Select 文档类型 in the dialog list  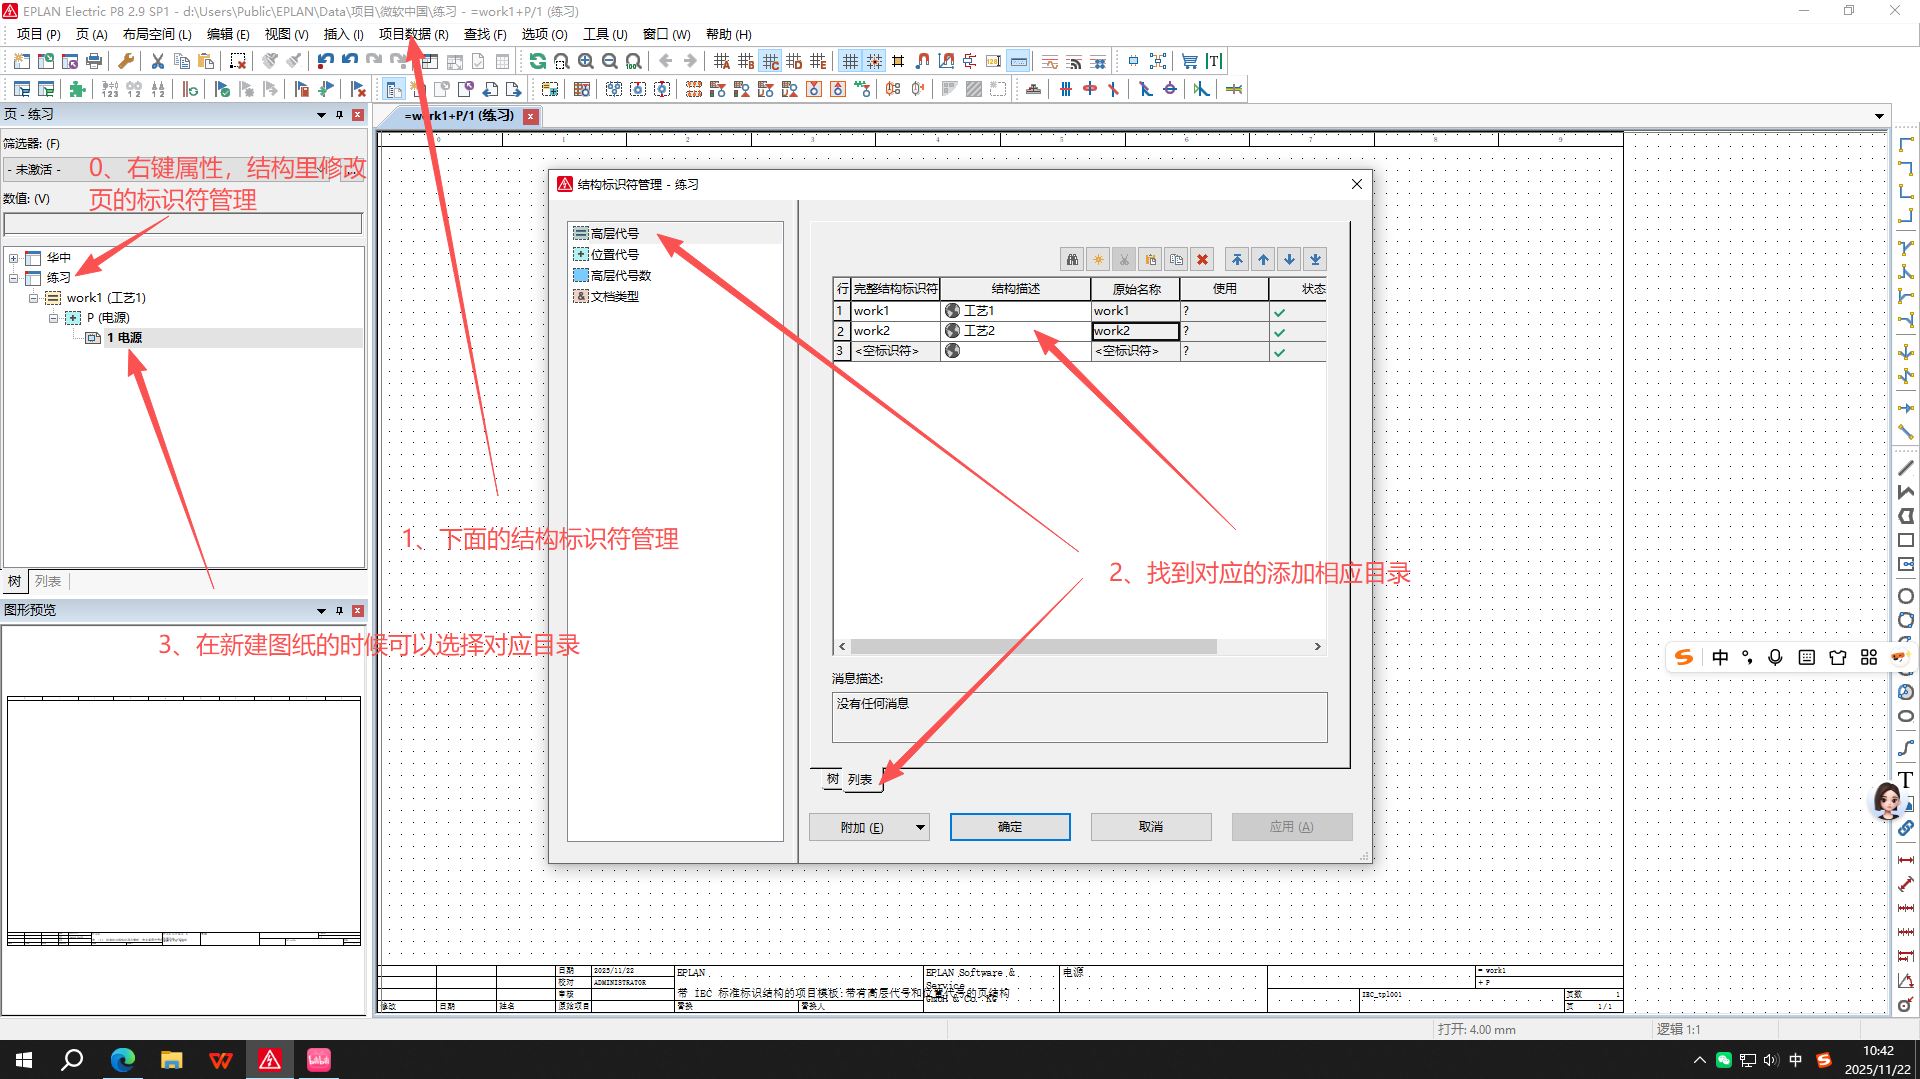coord(614,297)
